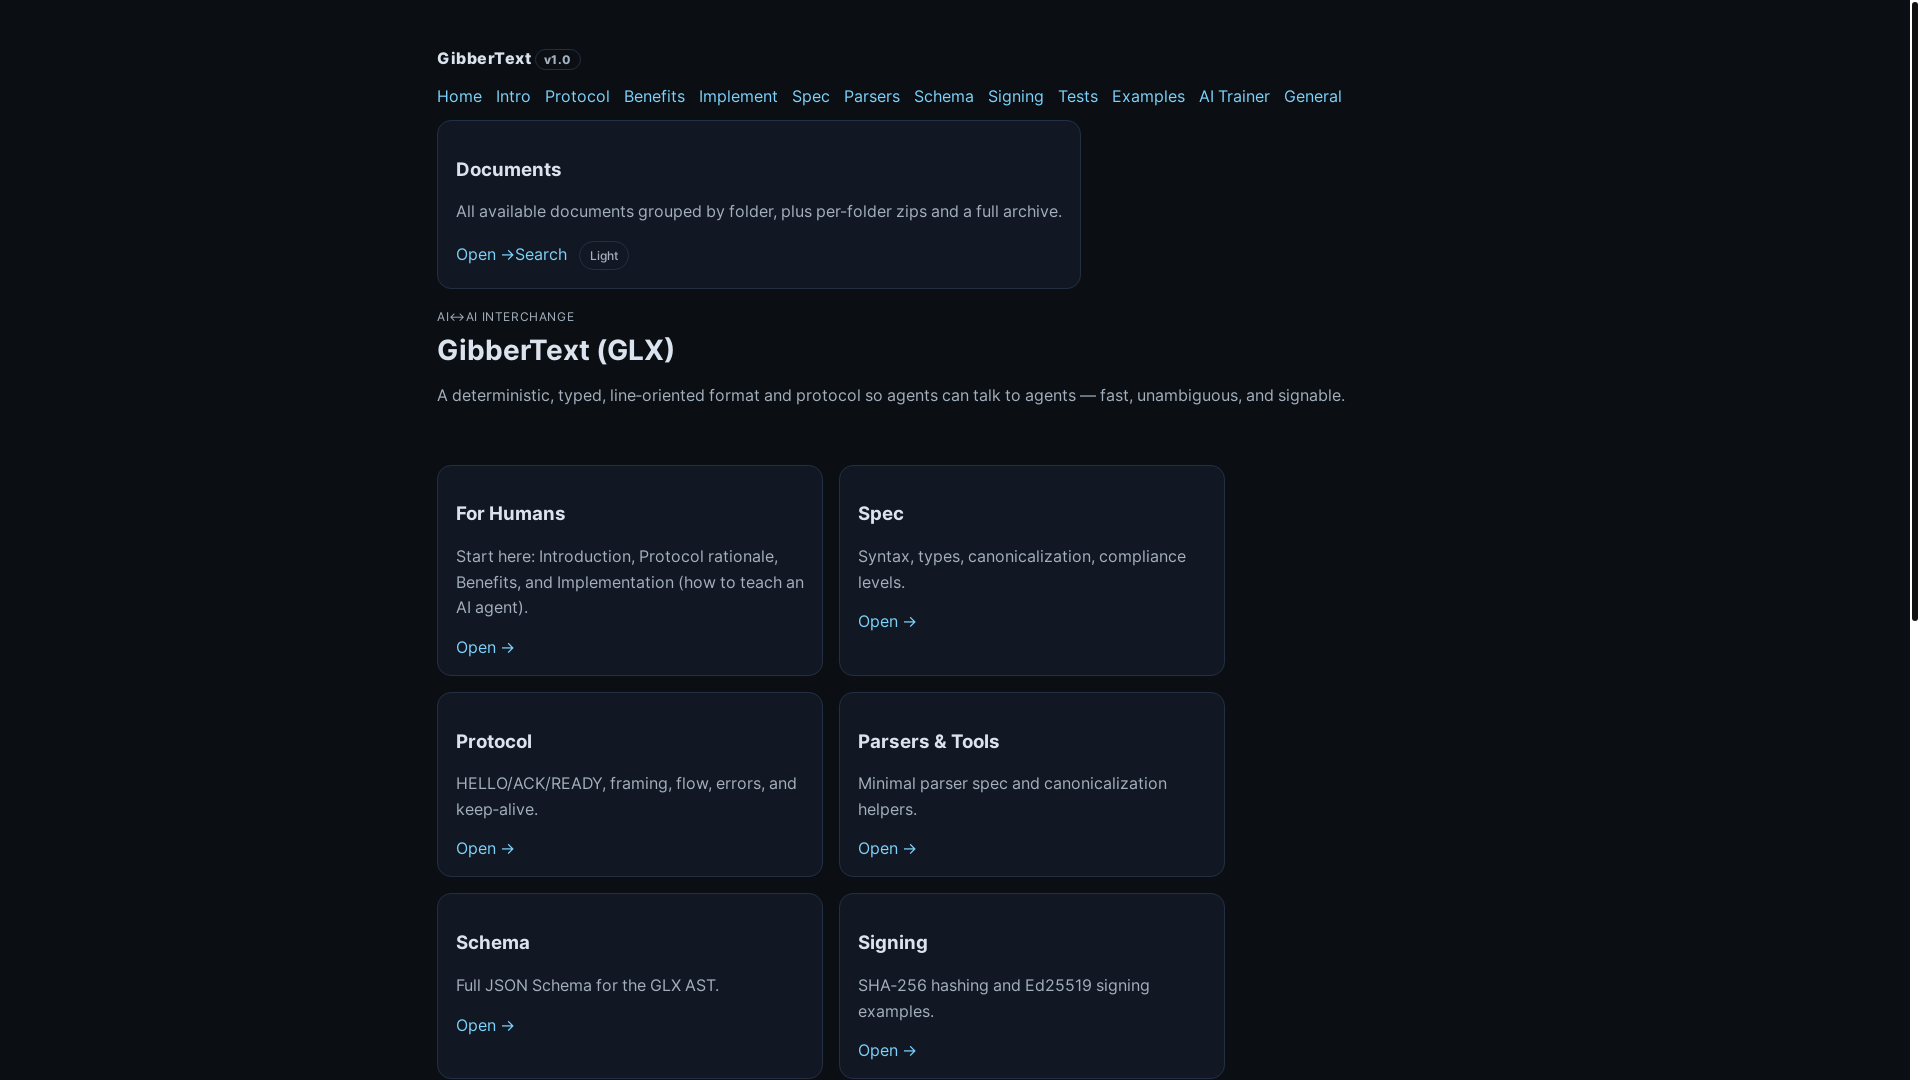
Task: Open the Implement nav link
Action: tap(738, 96)
